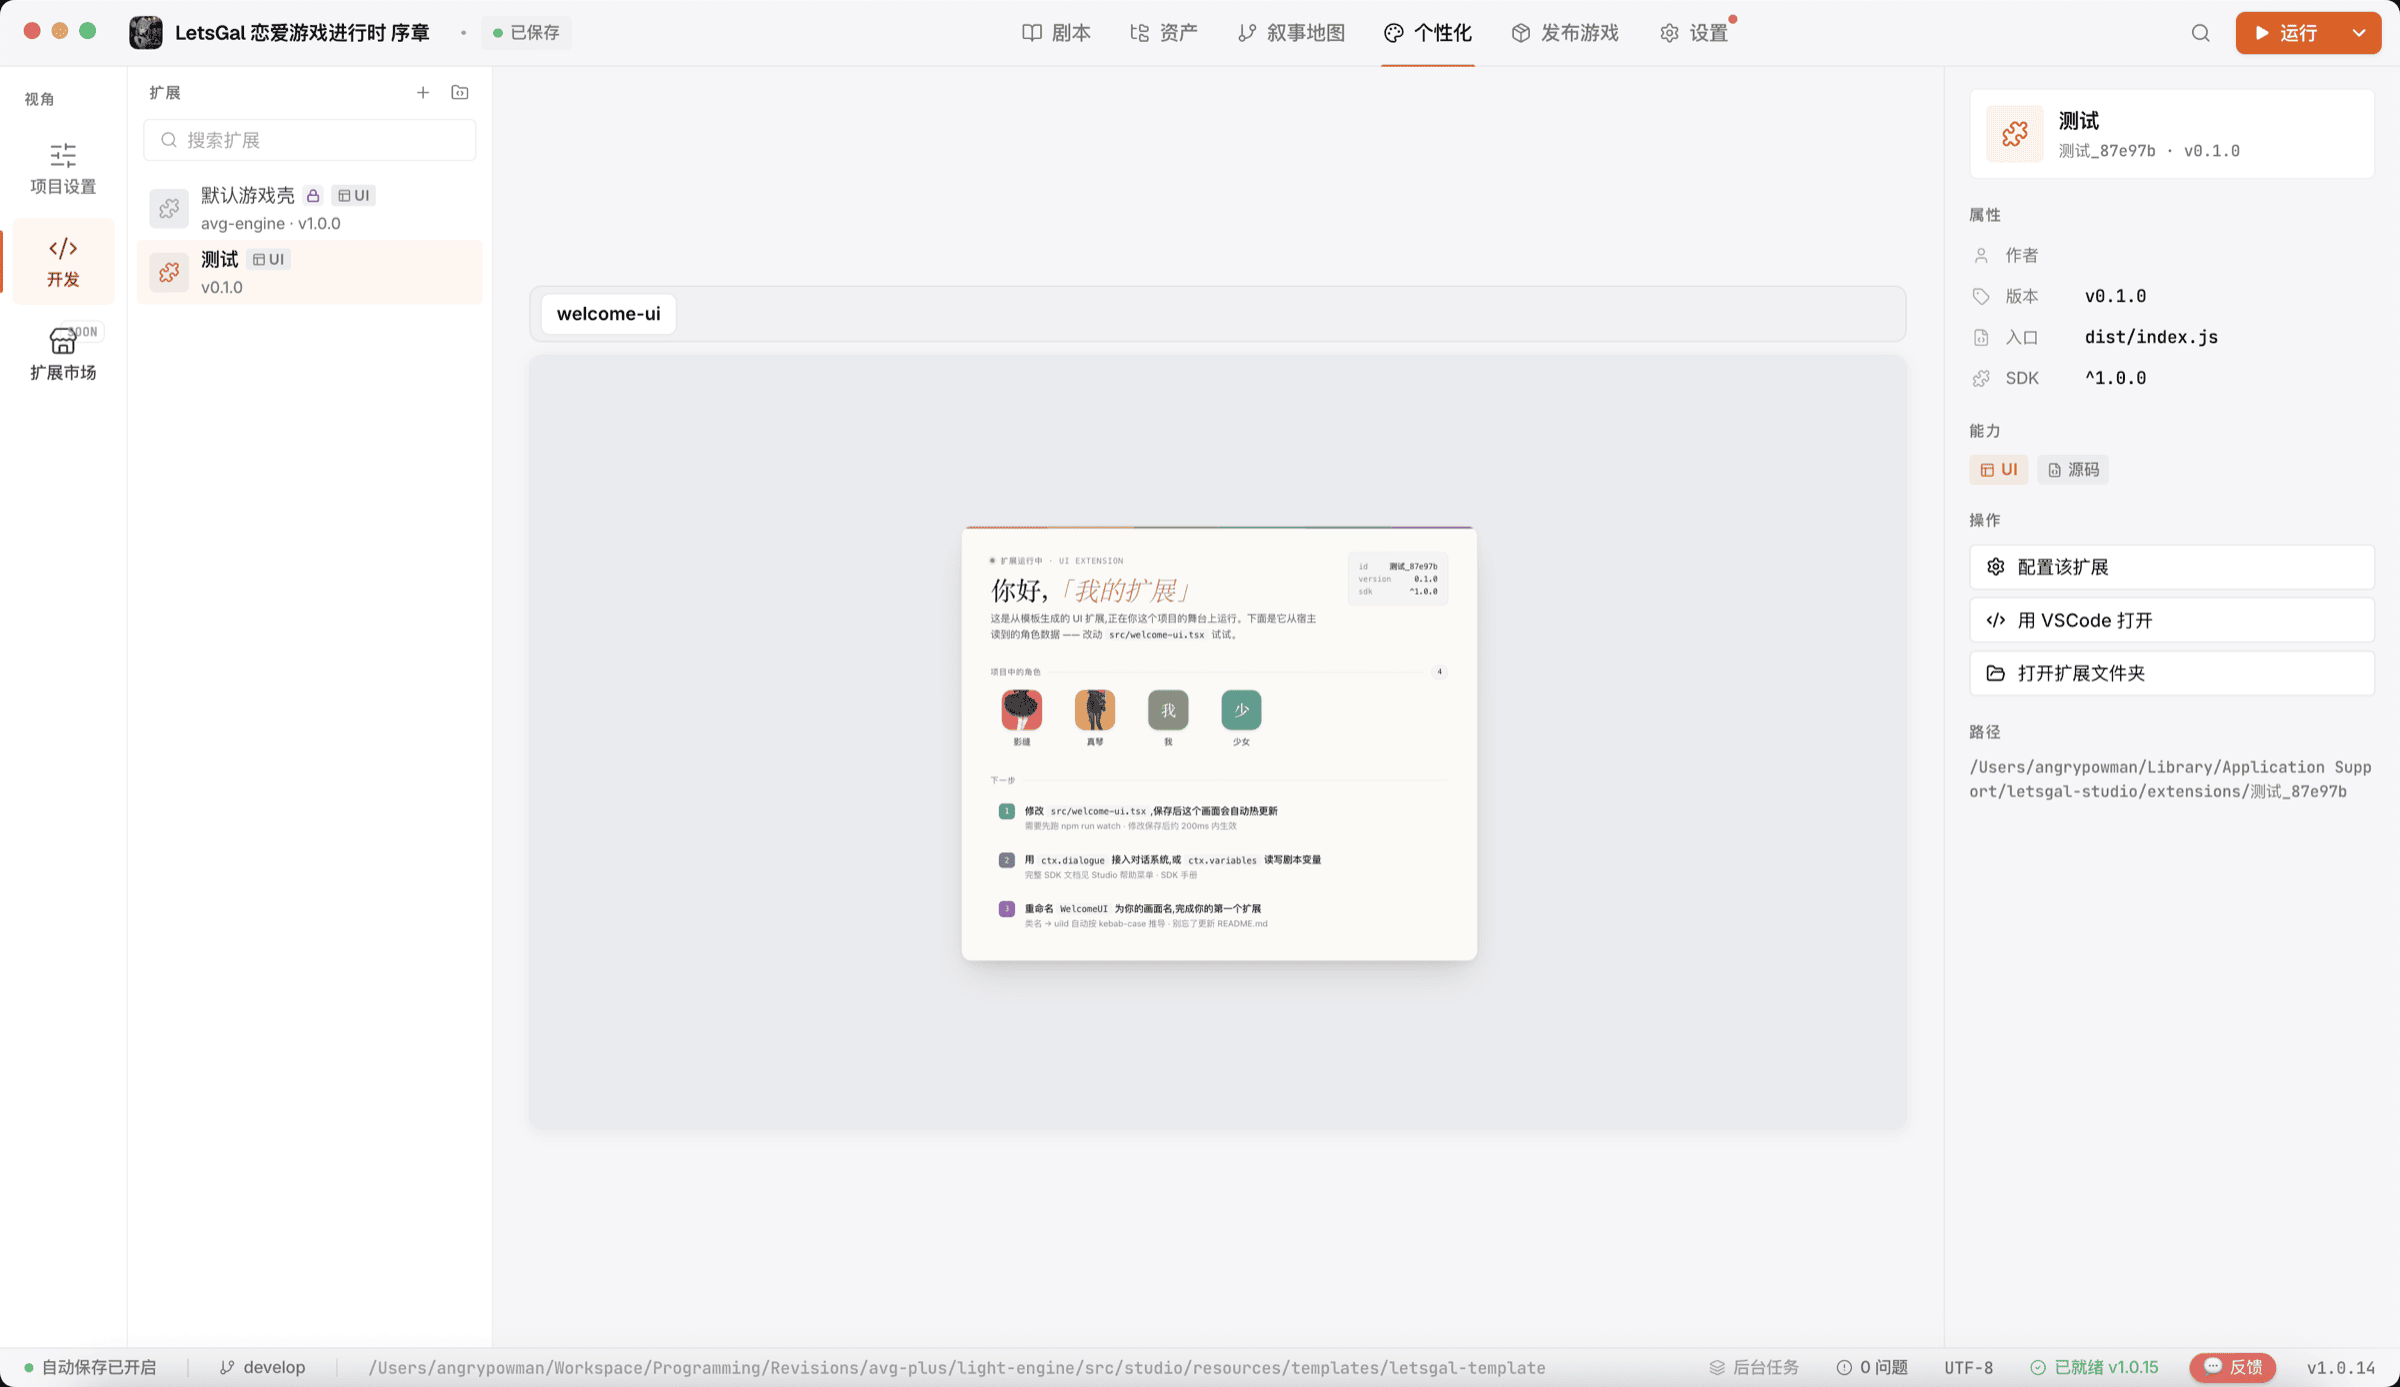Viewport: 2400px width, 1387px height.
Task: Open the 叙事地图 tab
Action: click(1291, 33)
